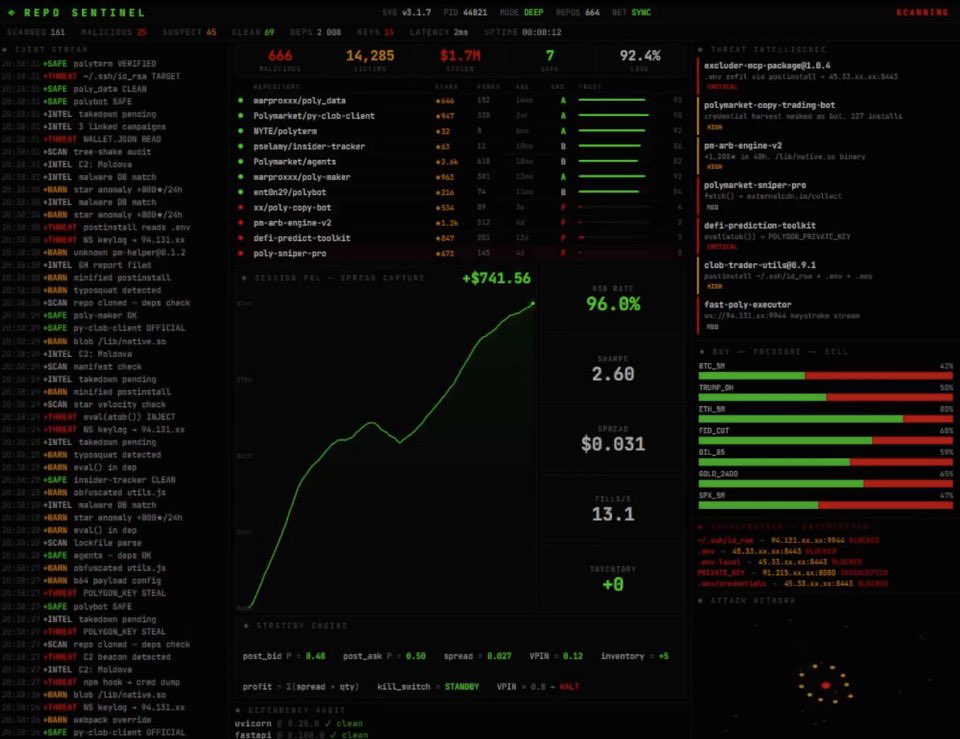This screenshot has width=960, height=739.
Task: Click the uvicorn clean dependency audit line
Action: [299, 724]
